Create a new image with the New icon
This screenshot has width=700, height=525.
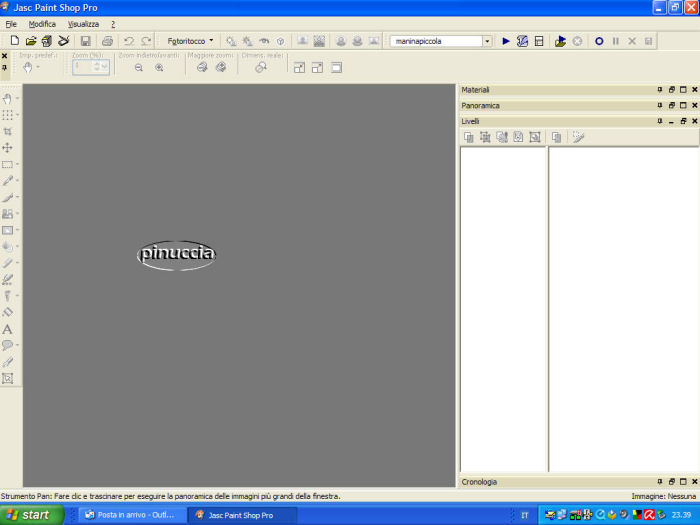tap(14, 41)
